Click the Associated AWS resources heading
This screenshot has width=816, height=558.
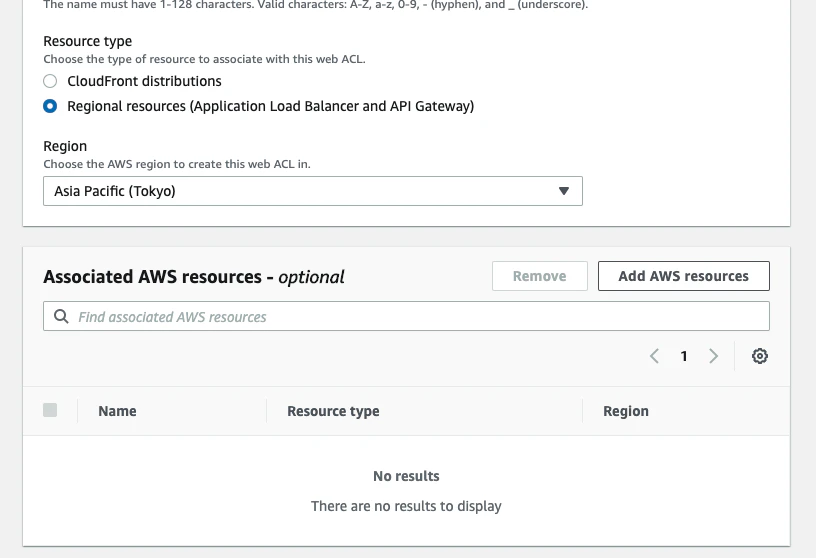click(x=193, y=277)
